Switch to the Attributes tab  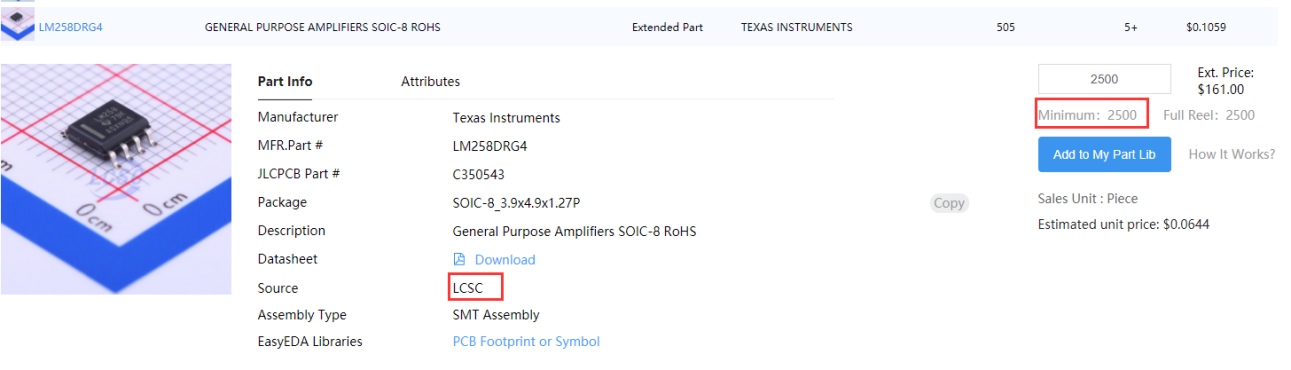pos(430,81)
